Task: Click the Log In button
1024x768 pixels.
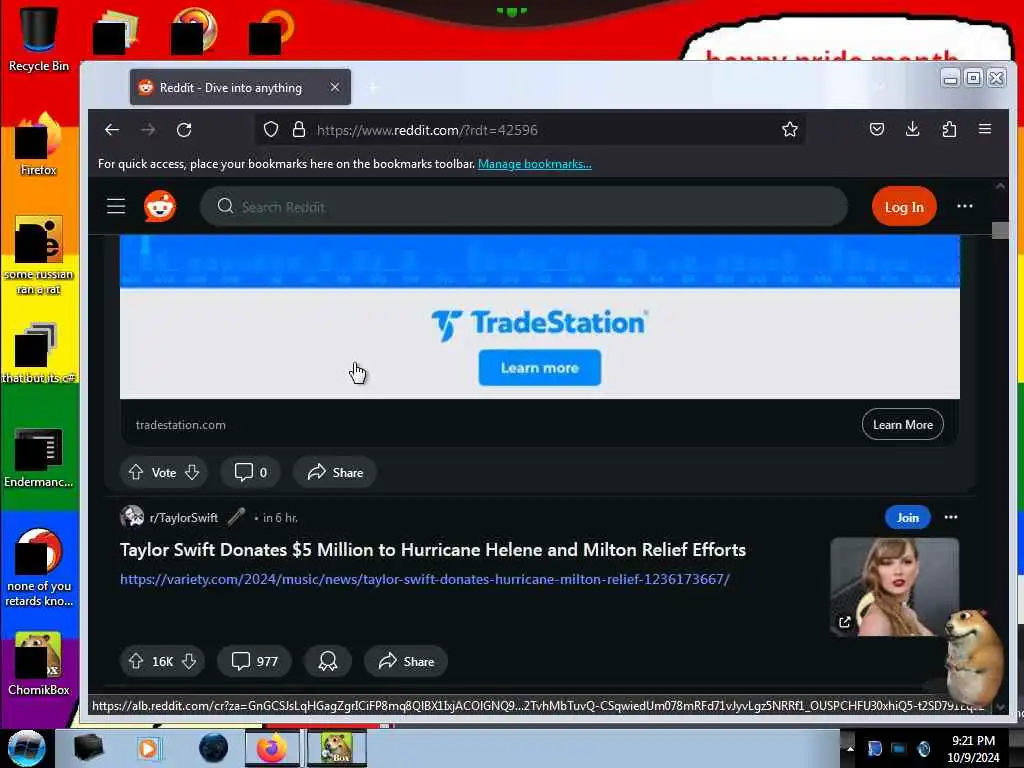Action: coord(904,207)
